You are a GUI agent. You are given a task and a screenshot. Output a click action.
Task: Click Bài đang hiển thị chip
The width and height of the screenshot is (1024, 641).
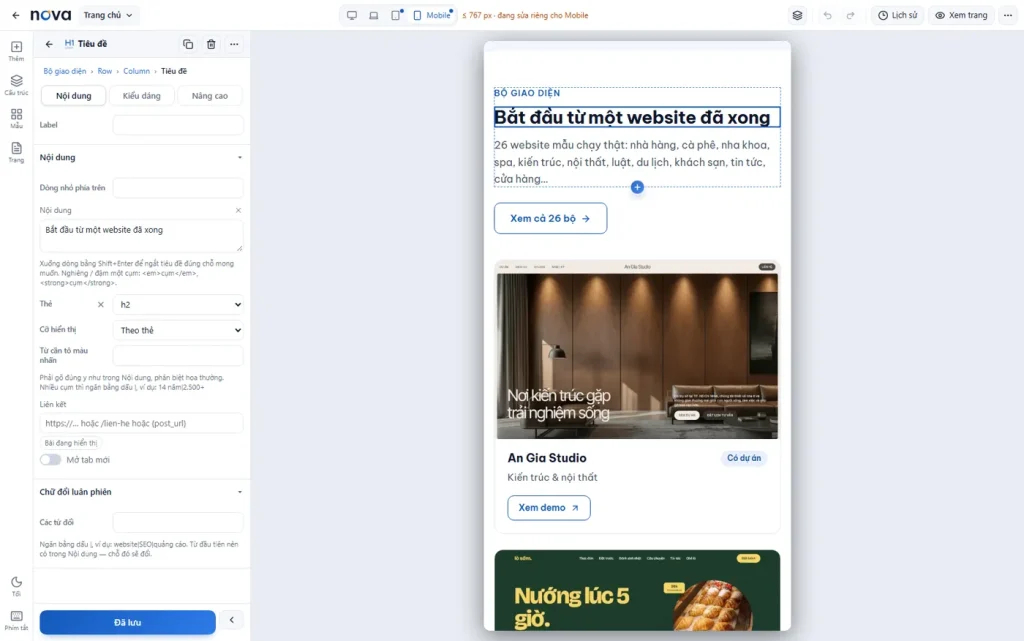point(71,443)
